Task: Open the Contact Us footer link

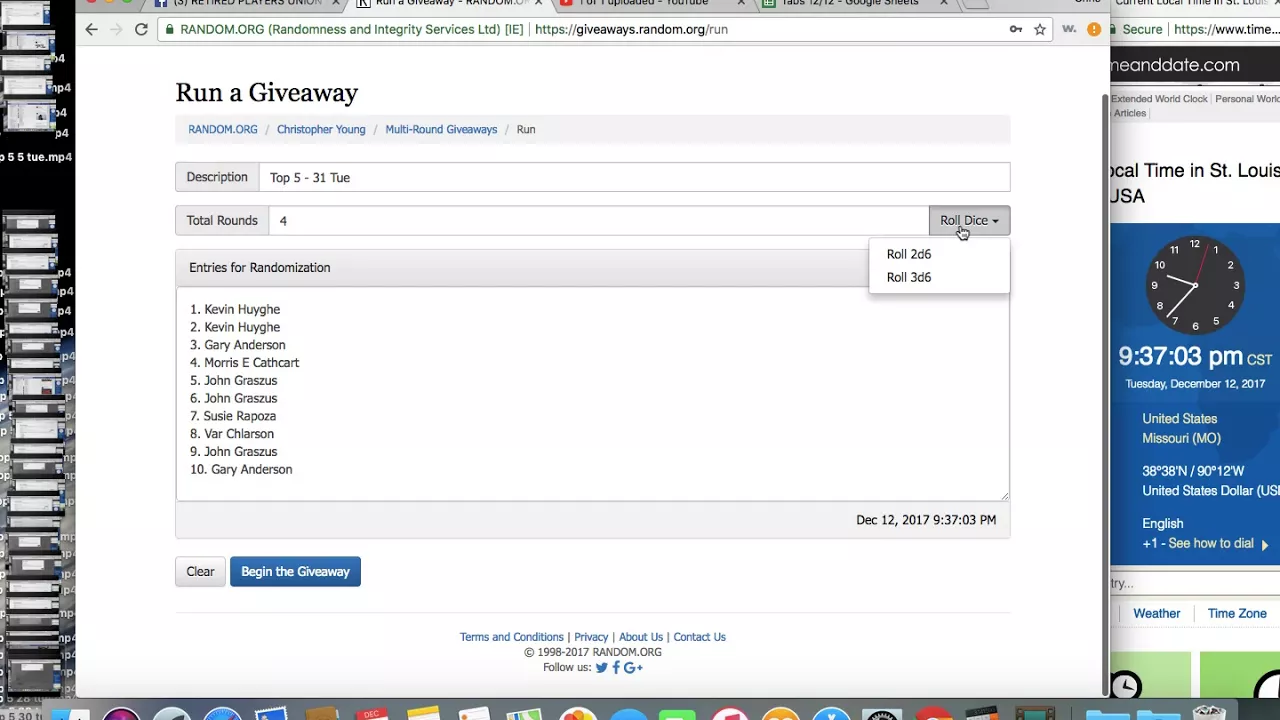Action: click(700, 637)
